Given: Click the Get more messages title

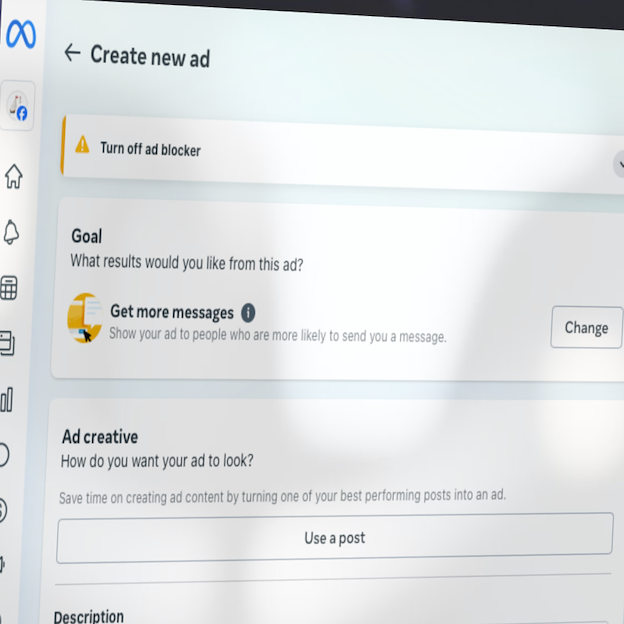Looking at the screenshot, I should (x=172, y=312).
